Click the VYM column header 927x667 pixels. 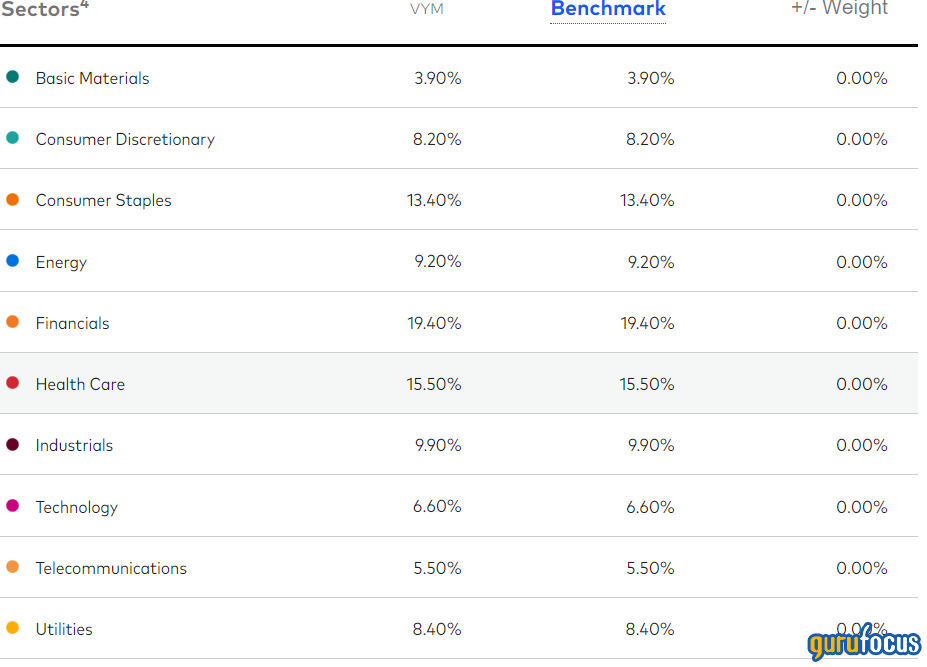click(427, 9)
